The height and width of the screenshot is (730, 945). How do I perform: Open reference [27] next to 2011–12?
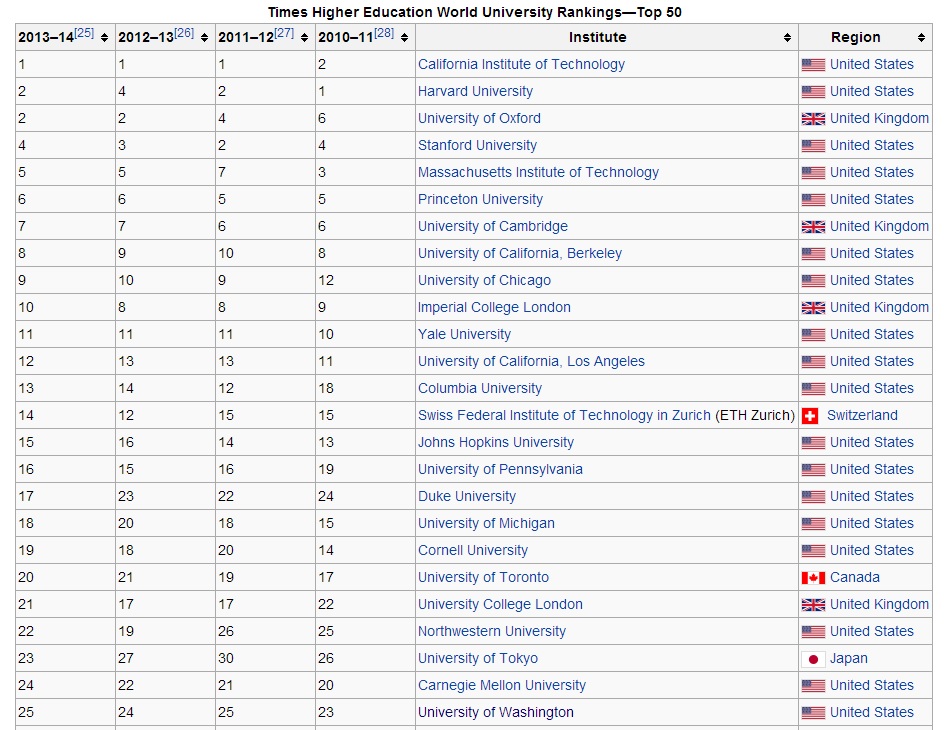[x=284, y=33]
